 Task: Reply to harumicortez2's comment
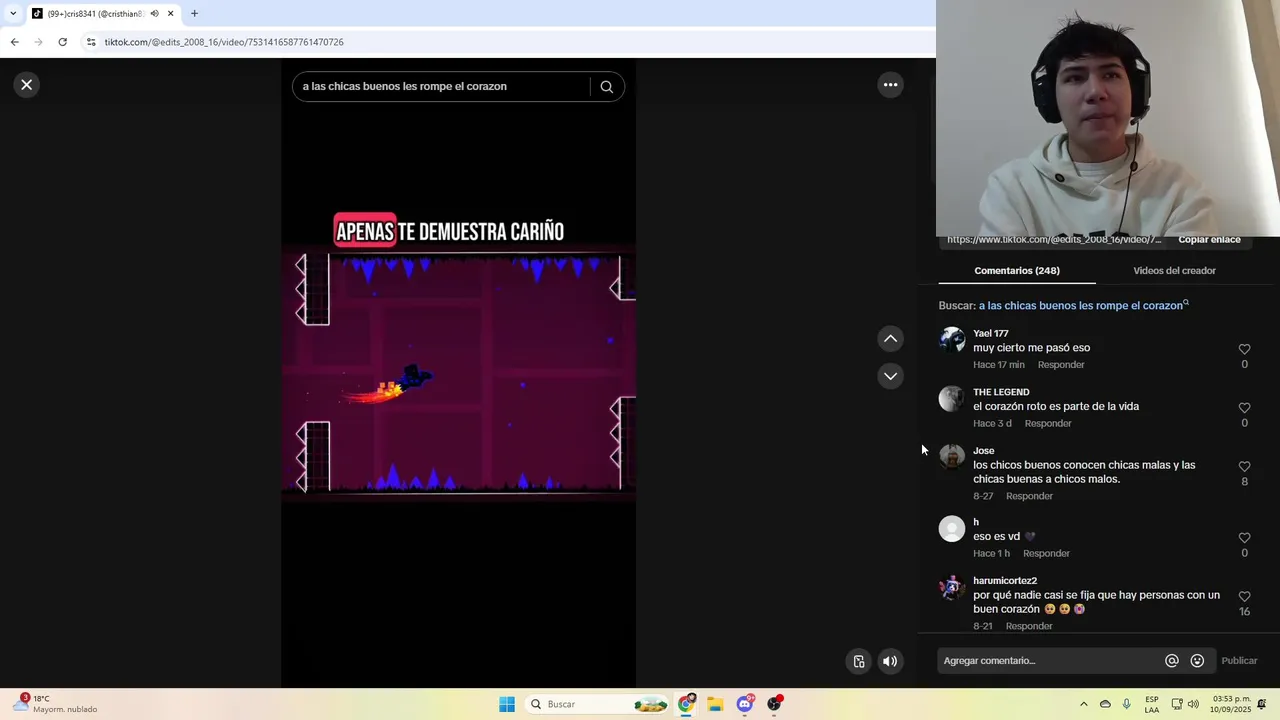[x=1029, y=627]
